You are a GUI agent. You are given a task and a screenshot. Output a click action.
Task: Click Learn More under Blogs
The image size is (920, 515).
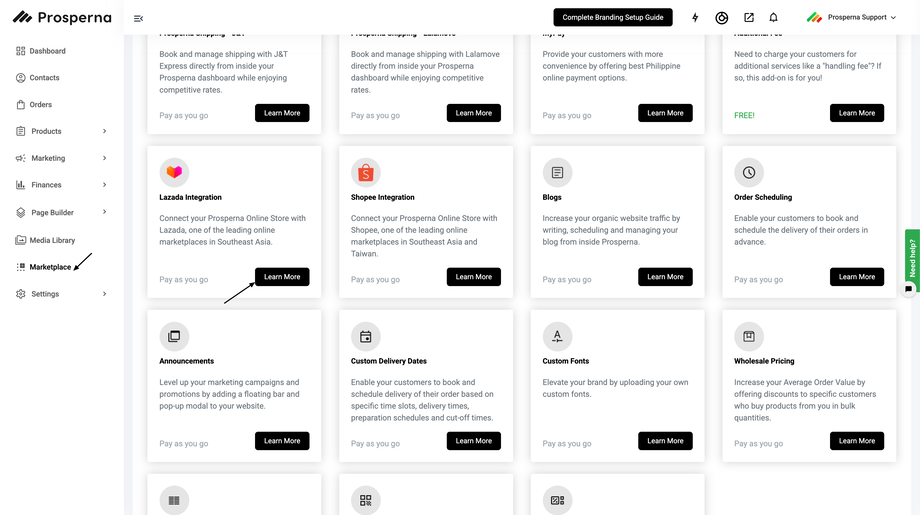(x=665, y=277)
